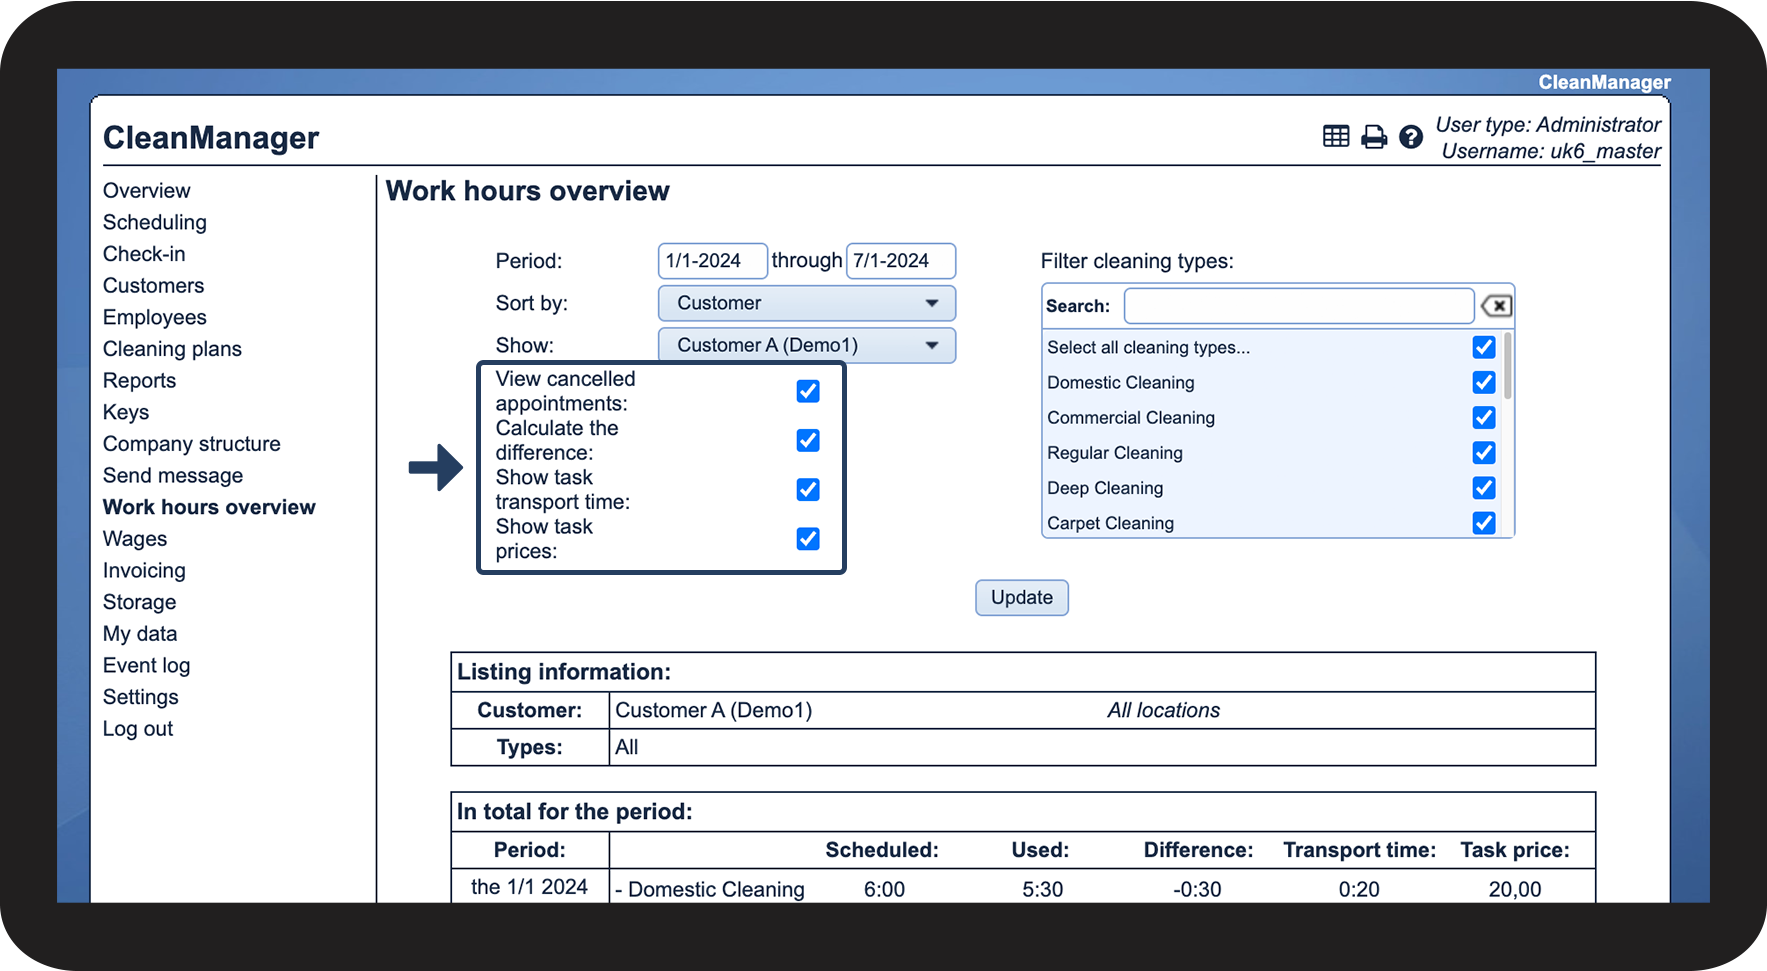This screenshot has width=1767, height=971.
Task: Clear cleaning type search with backspace icon
Action: [1496, 306]
